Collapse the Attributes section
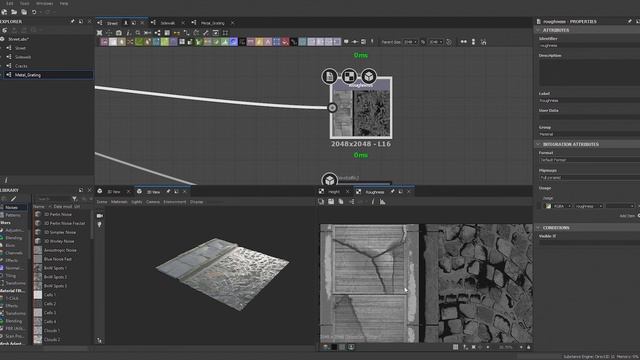This screenshot has width=640, height=360. [538, 30]
